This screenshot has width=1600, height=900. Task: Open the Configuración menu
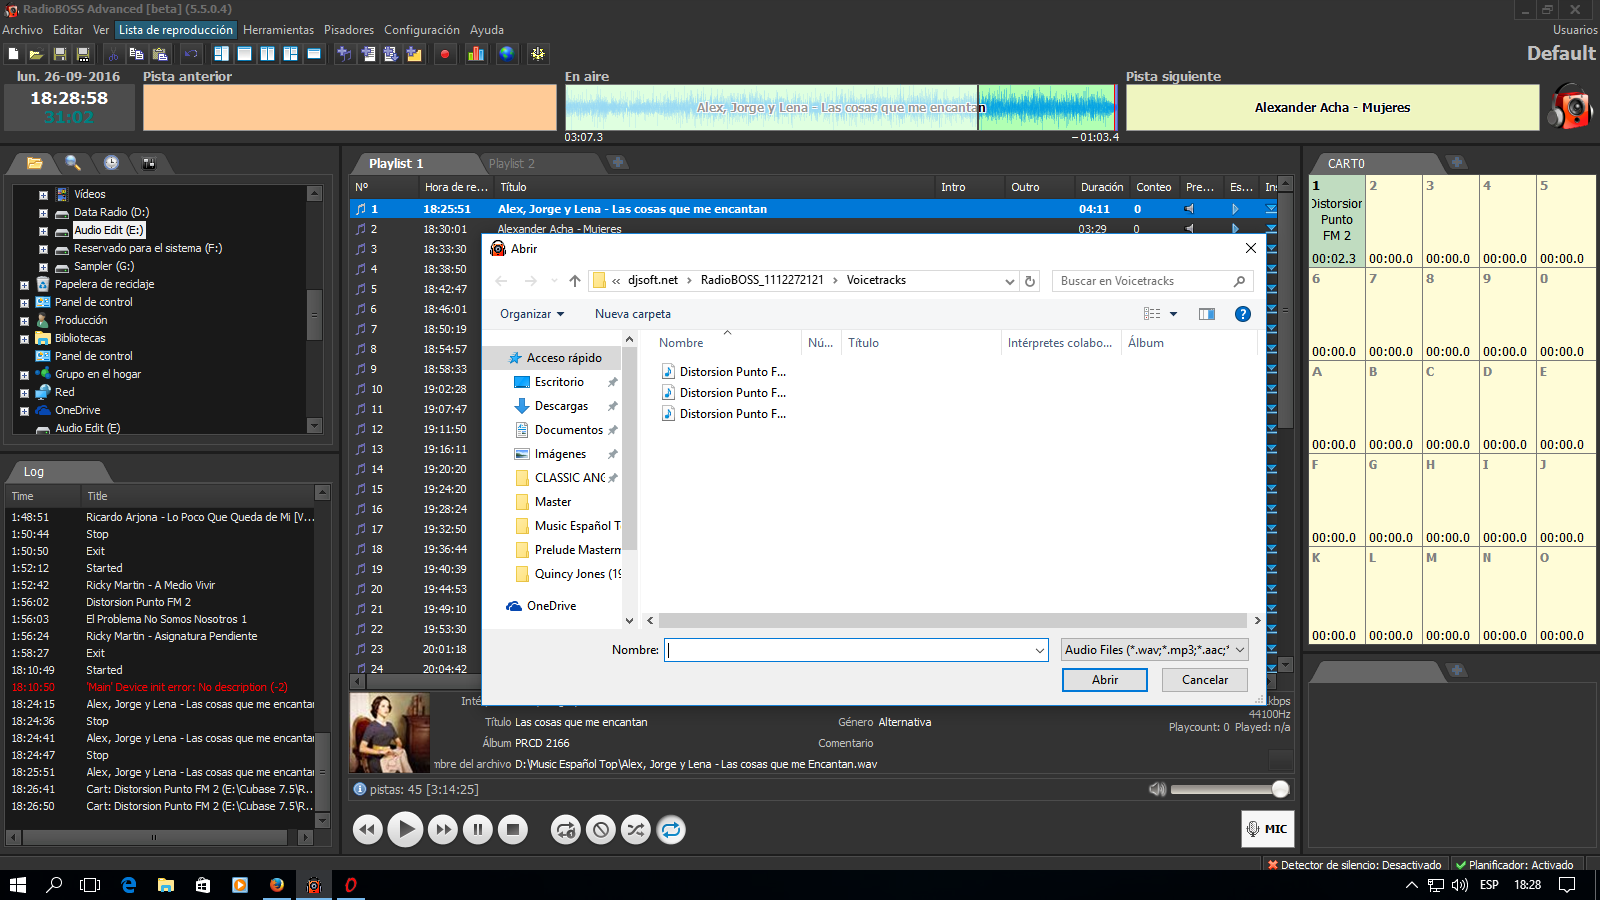click(x=422, y=30)
